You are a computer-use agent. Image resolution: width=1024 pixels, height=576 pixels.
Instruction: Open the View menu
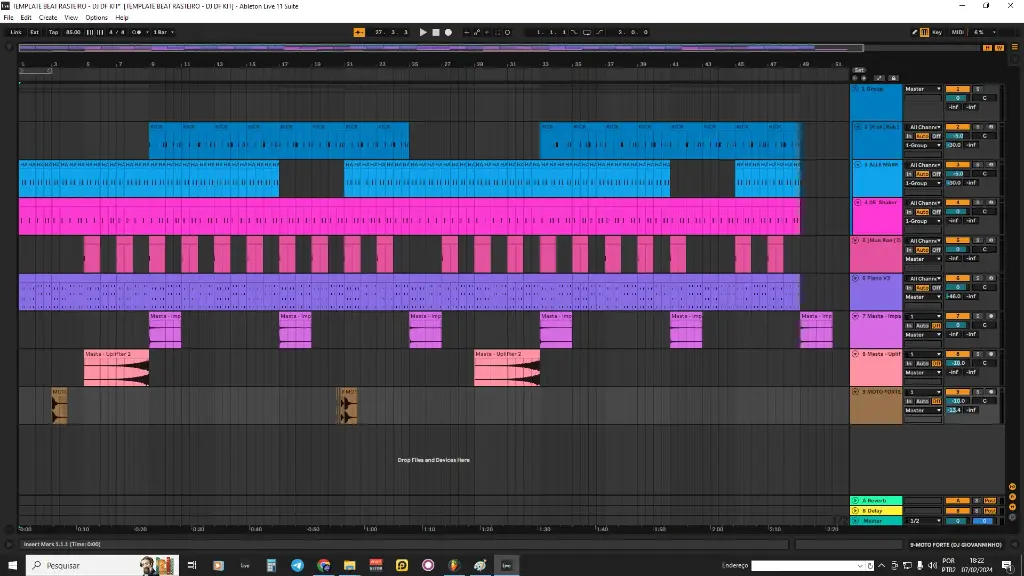[71, 18]
